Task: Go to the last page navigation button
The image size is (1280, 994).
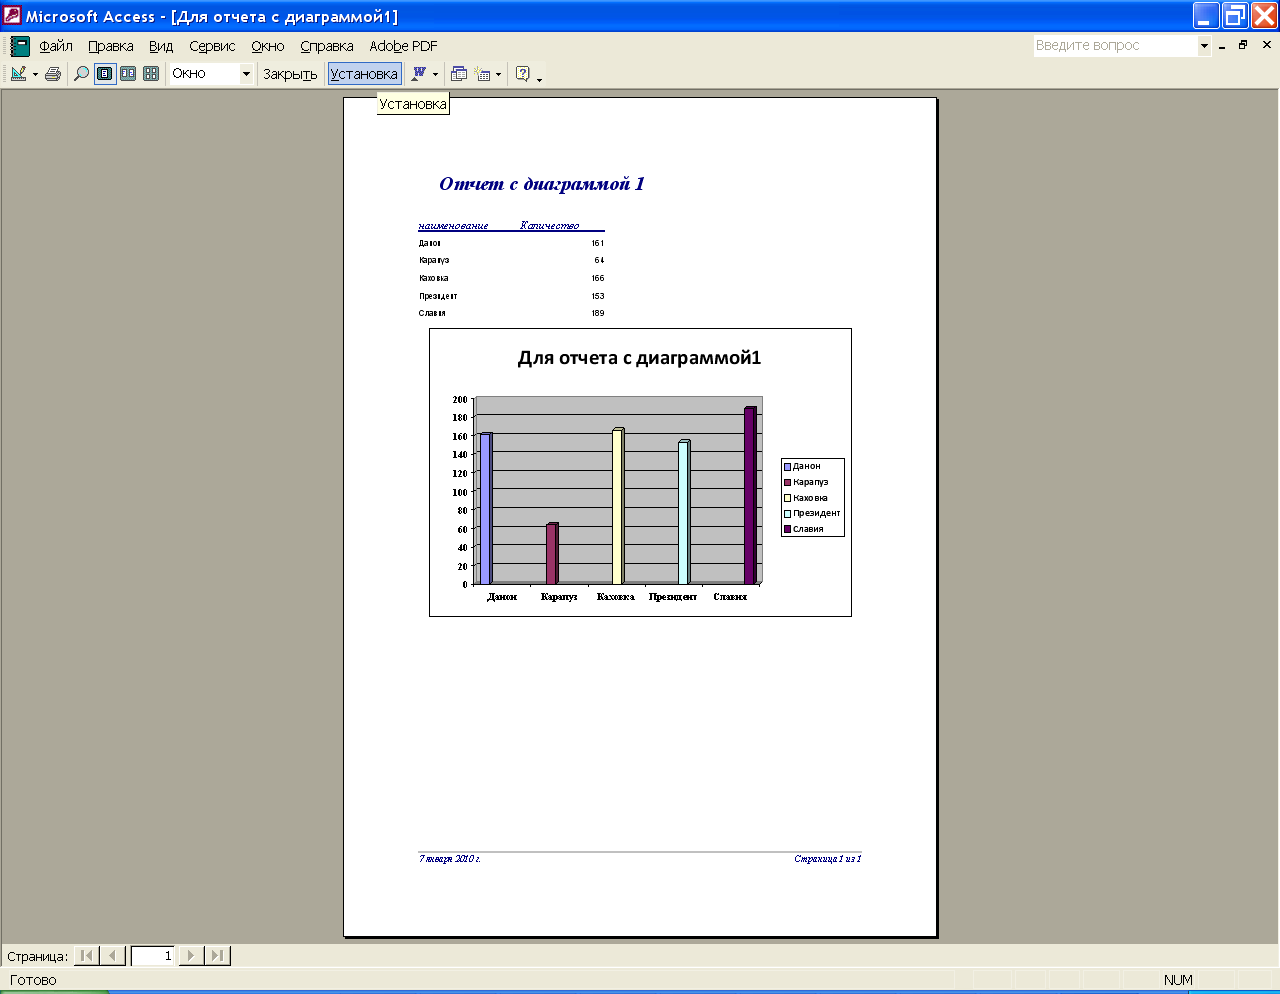Action: pos(218,956)
